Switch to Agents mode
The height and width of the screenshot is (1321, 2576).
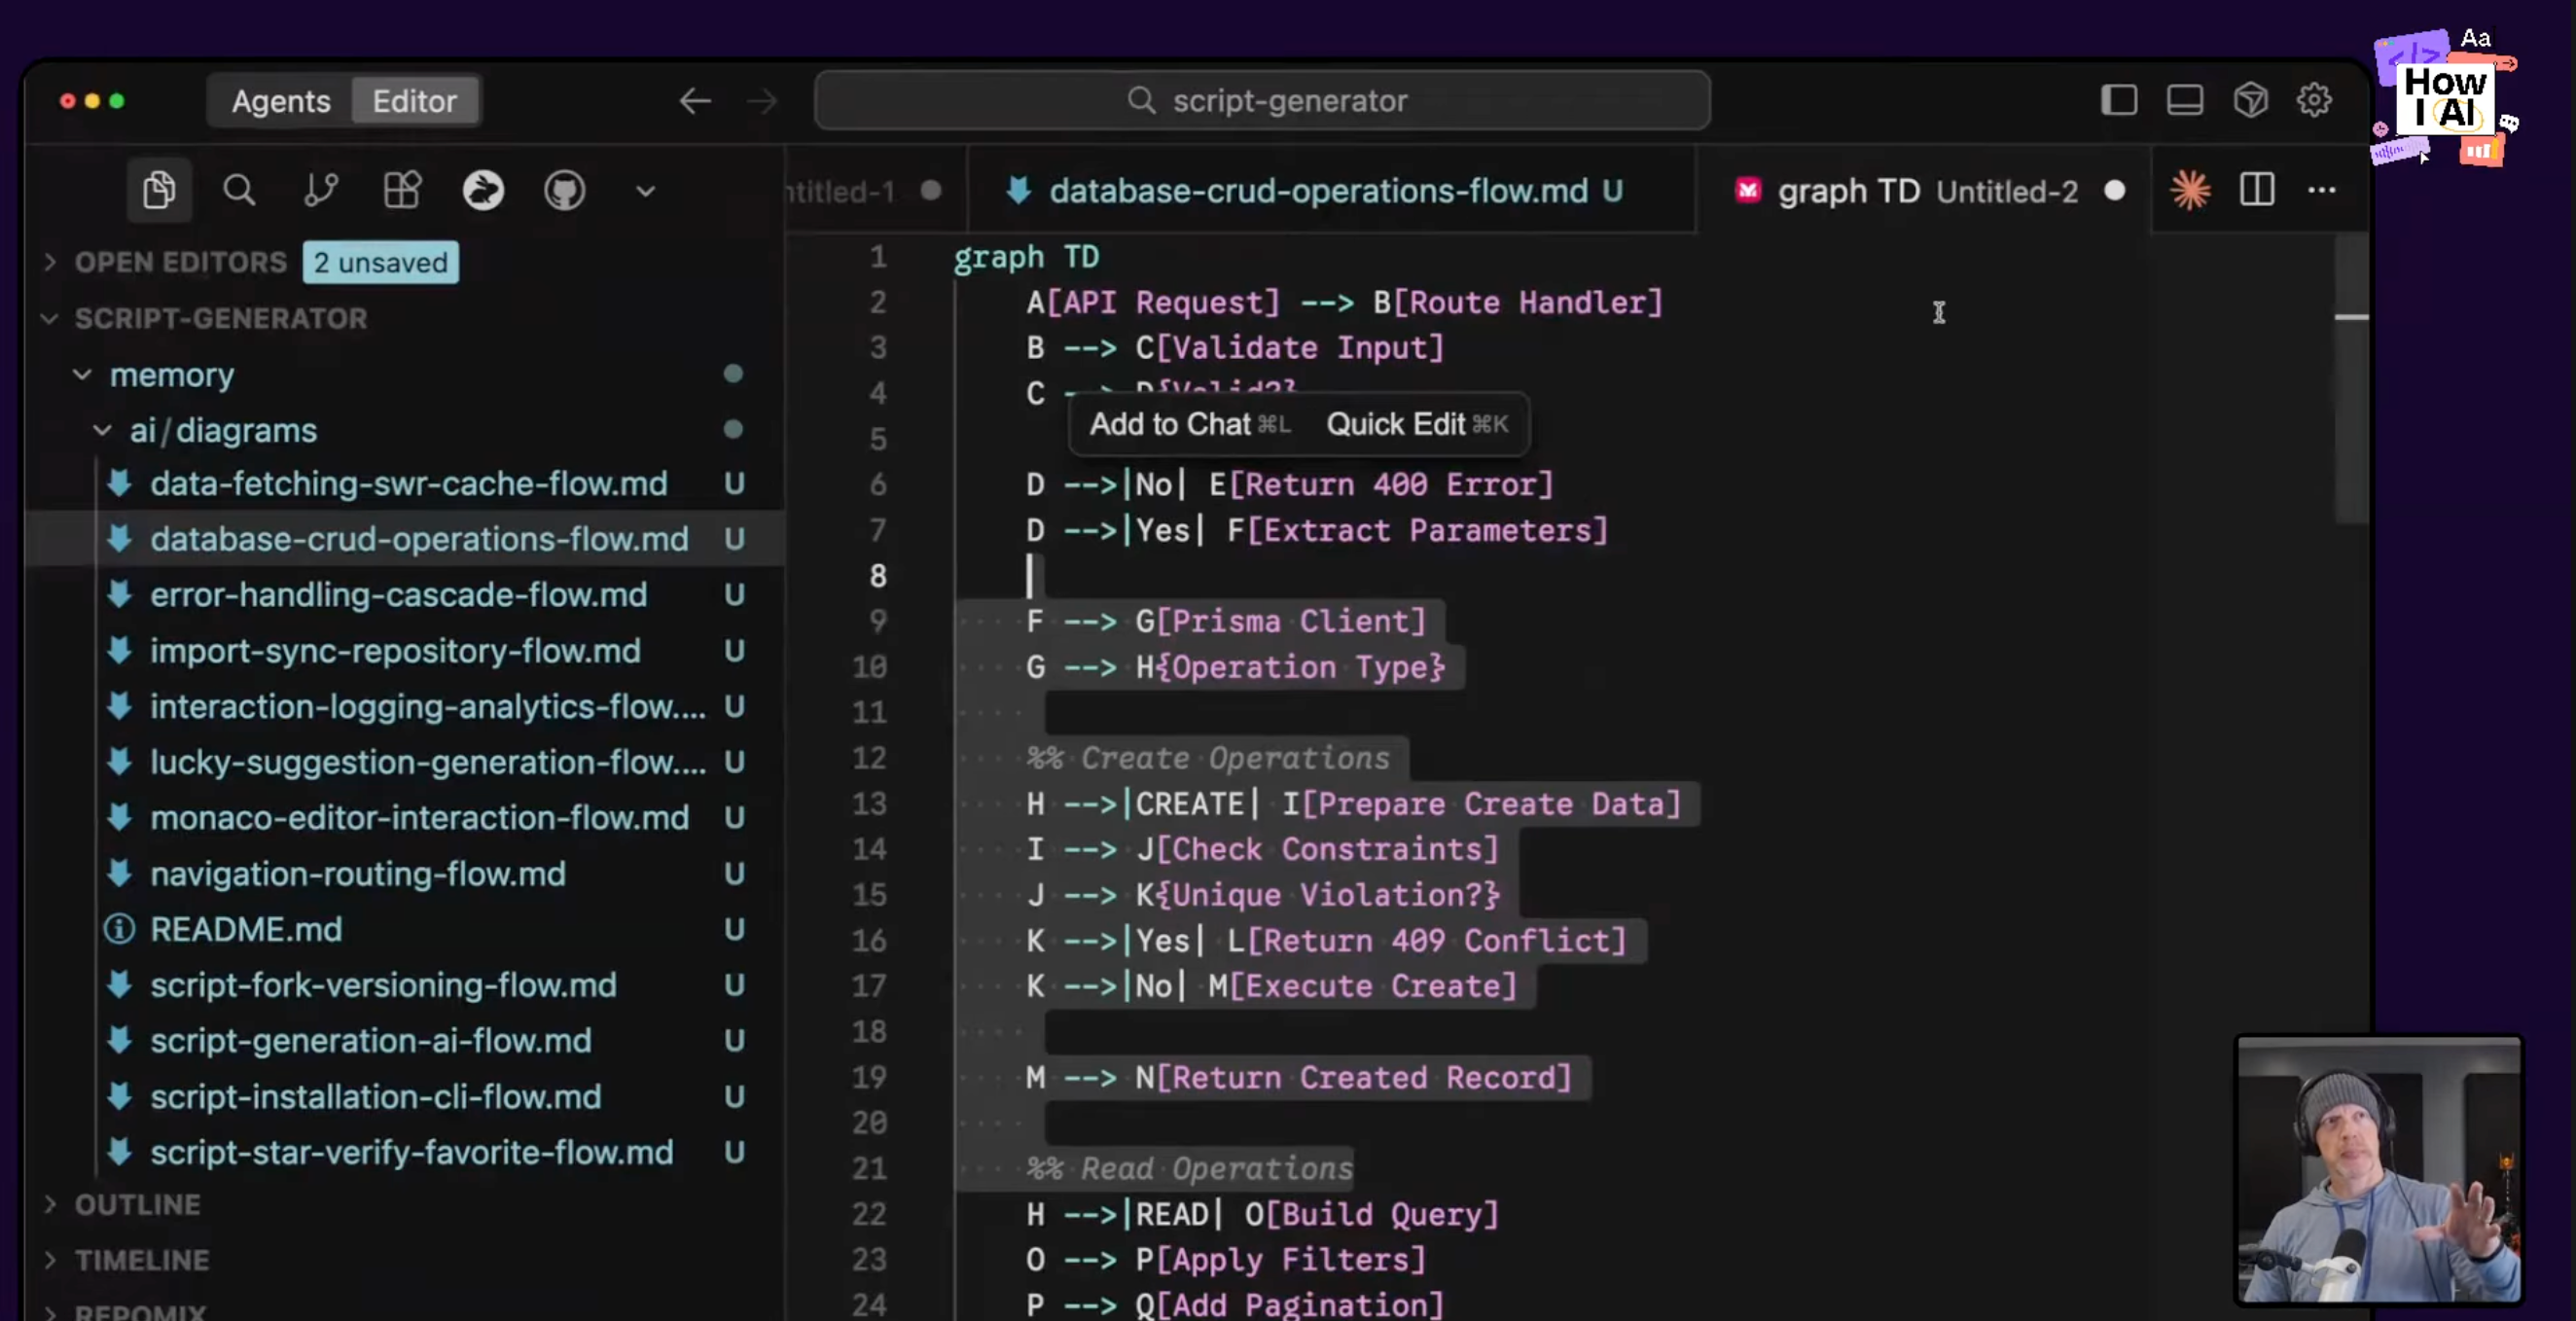pyautogui.click(x=281, y=101)
